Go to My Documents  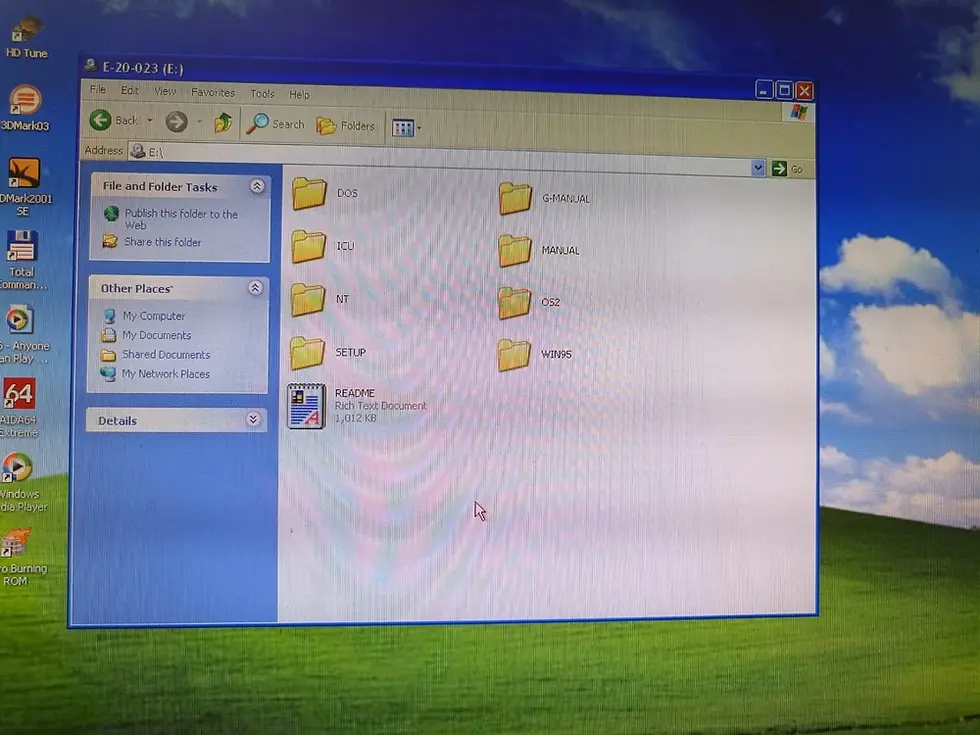click(146, 335)
